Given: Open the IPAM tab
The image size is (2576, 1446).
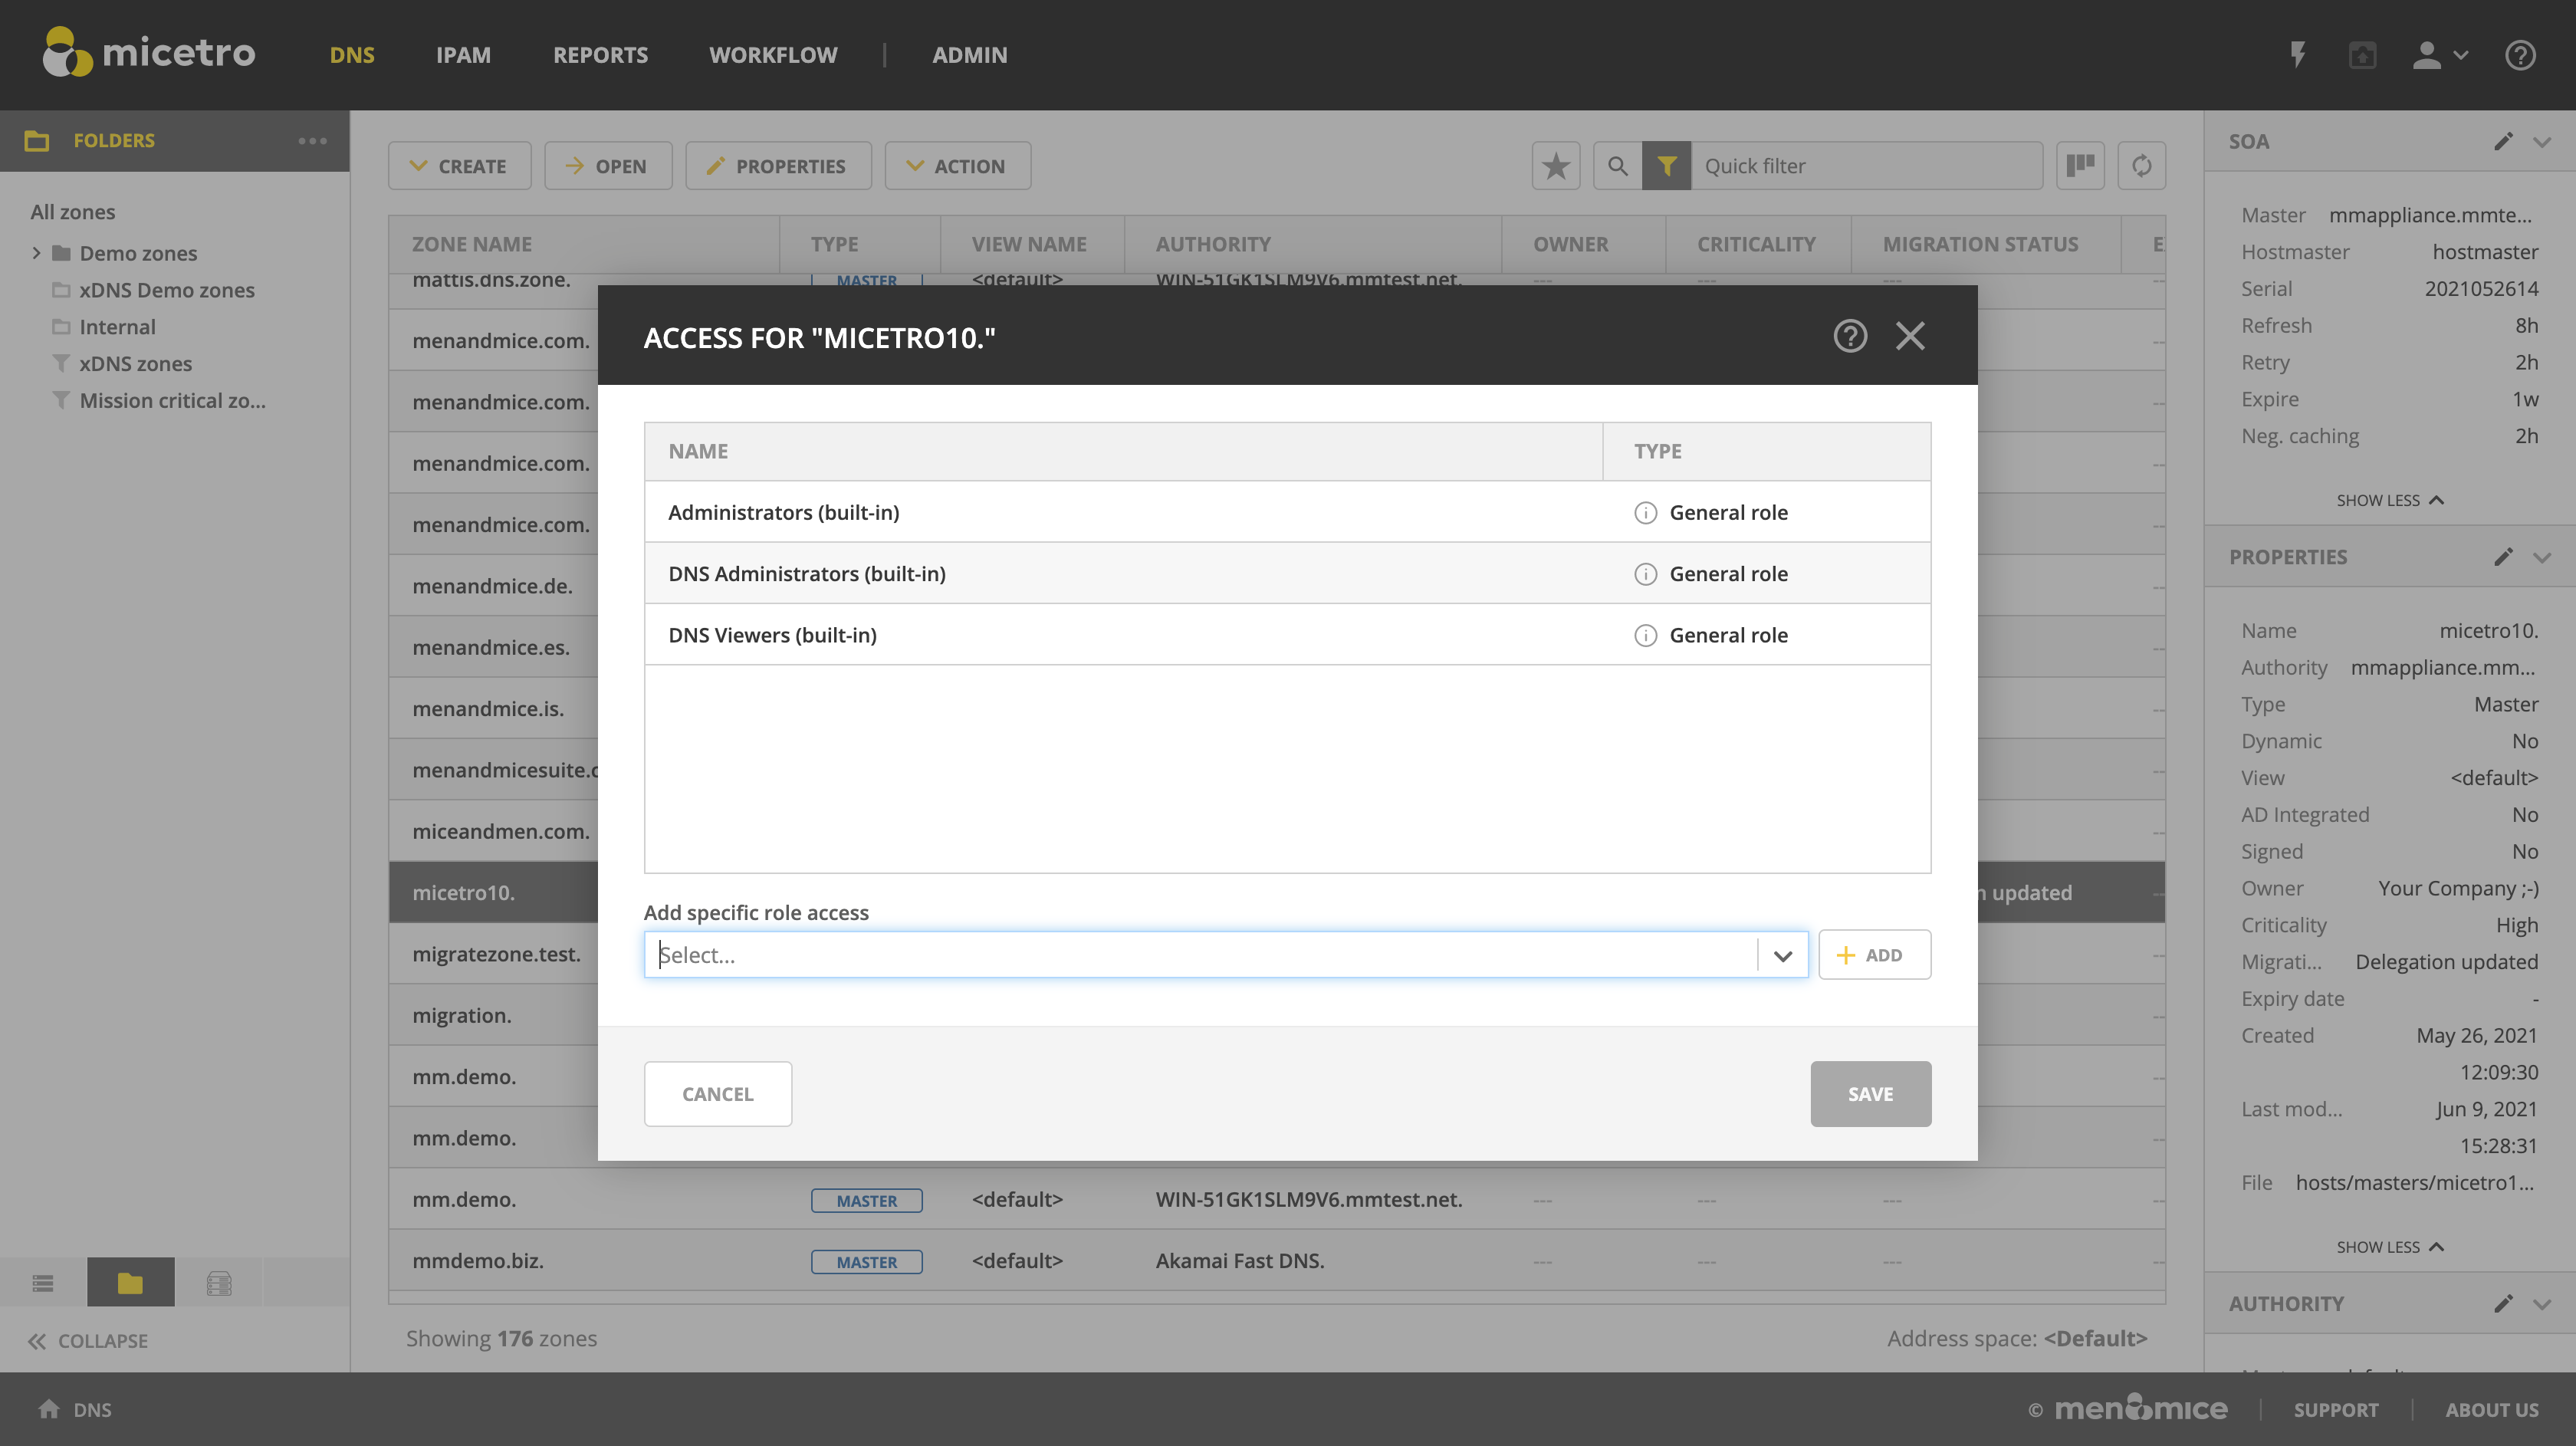Looking at the screenshot, I should point(463,55).
